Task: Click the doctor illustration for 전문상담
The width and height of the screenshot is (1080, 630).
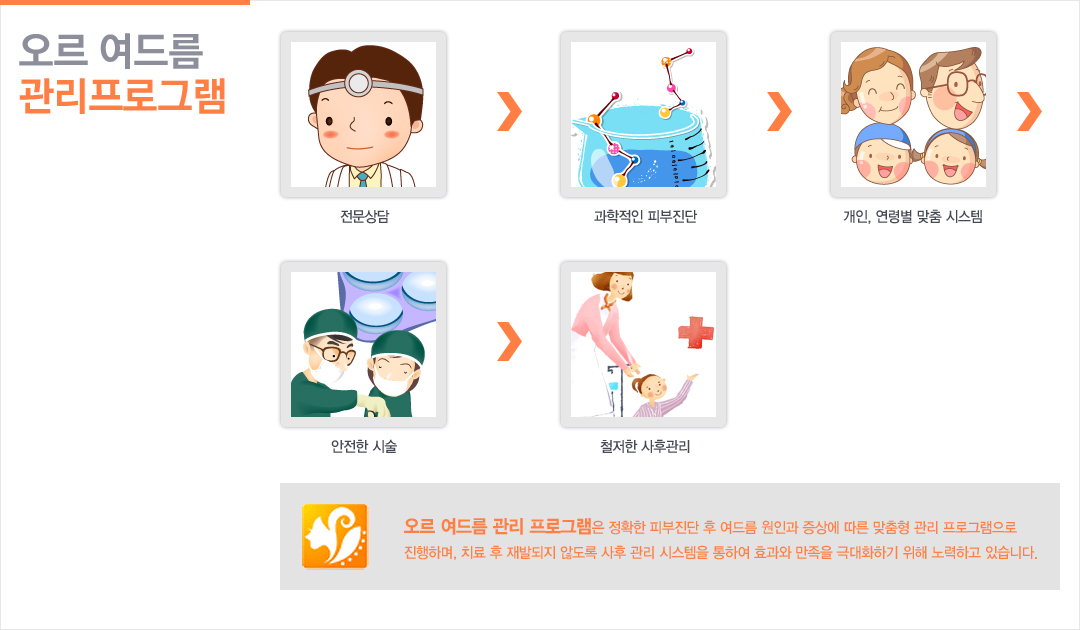Action: [363, 114]
